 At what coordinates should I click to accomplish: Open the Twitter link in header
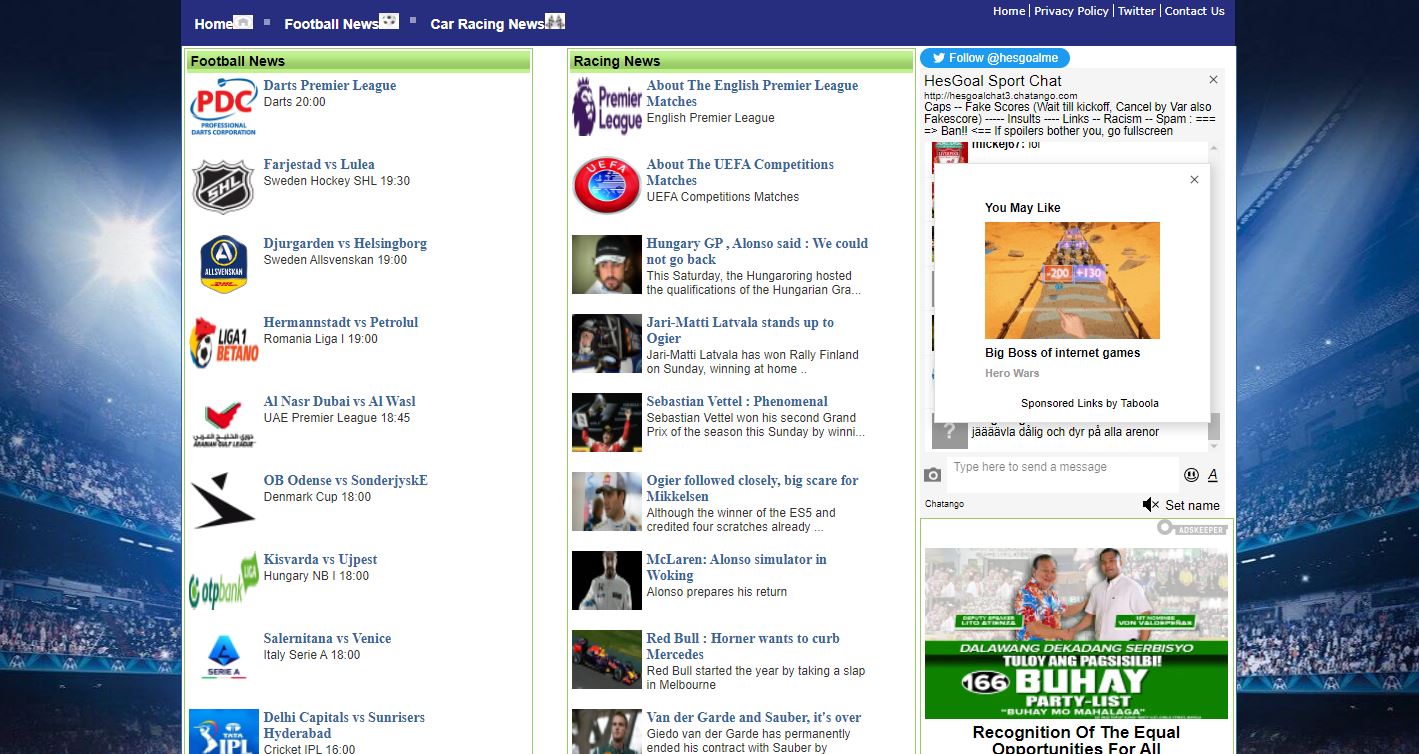coord(1136,11)
